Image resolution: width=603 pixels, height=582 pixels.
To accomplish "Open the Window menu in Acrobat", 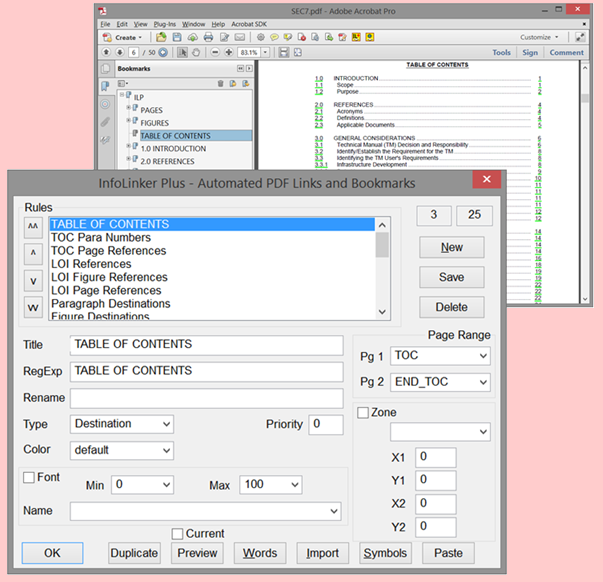I will point(193,24).
